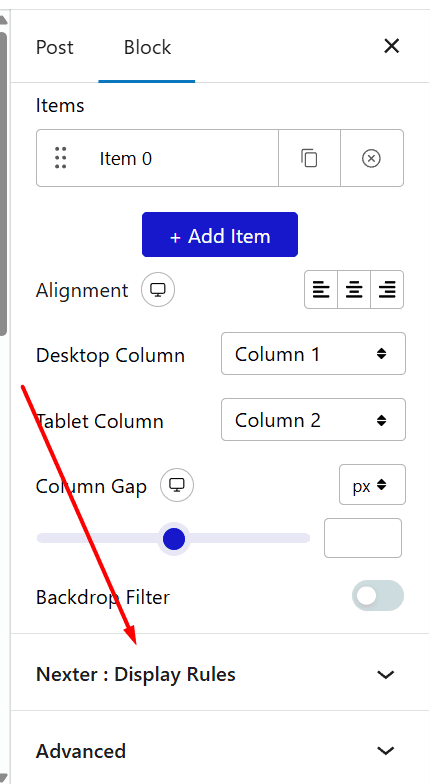Open the Desktop Column dropdown
This screenshot has height=784, width=430.
coord(314,354)
